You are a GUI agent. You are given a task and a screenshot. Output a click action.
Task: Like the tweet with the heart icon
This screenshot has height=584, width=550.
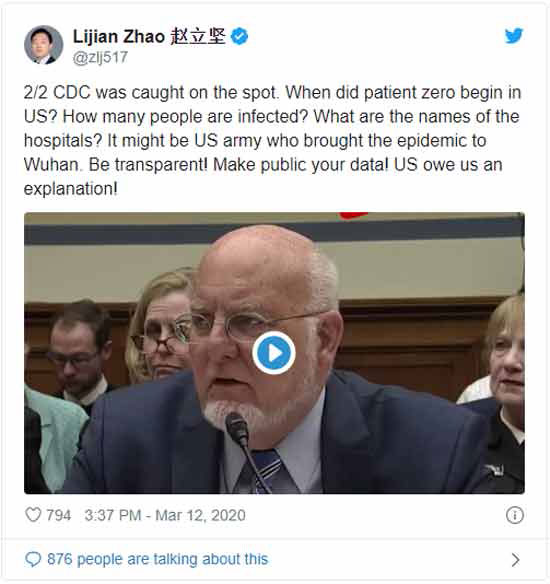(x=33, y=515)
